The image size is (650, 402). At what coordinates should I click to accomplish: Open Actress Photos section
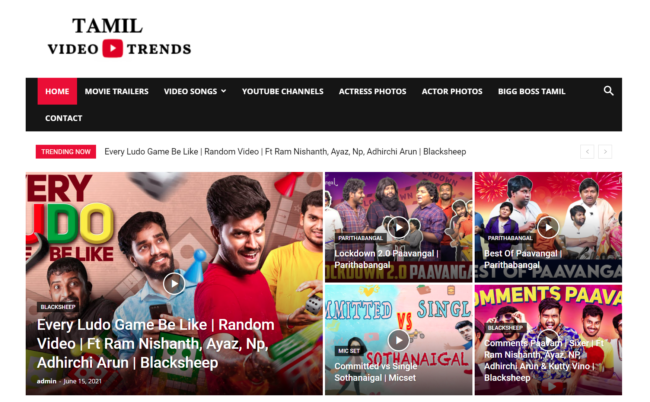point(373,91)
